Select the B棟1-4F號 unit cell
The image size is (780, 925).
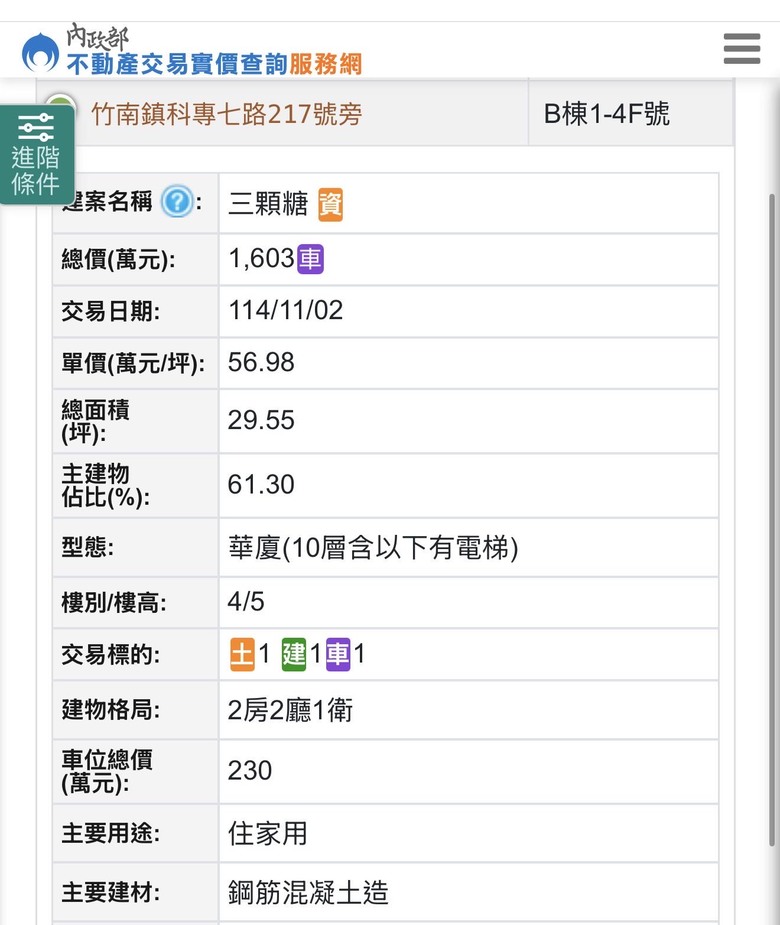pyautogui.click(x=606, y=114)
